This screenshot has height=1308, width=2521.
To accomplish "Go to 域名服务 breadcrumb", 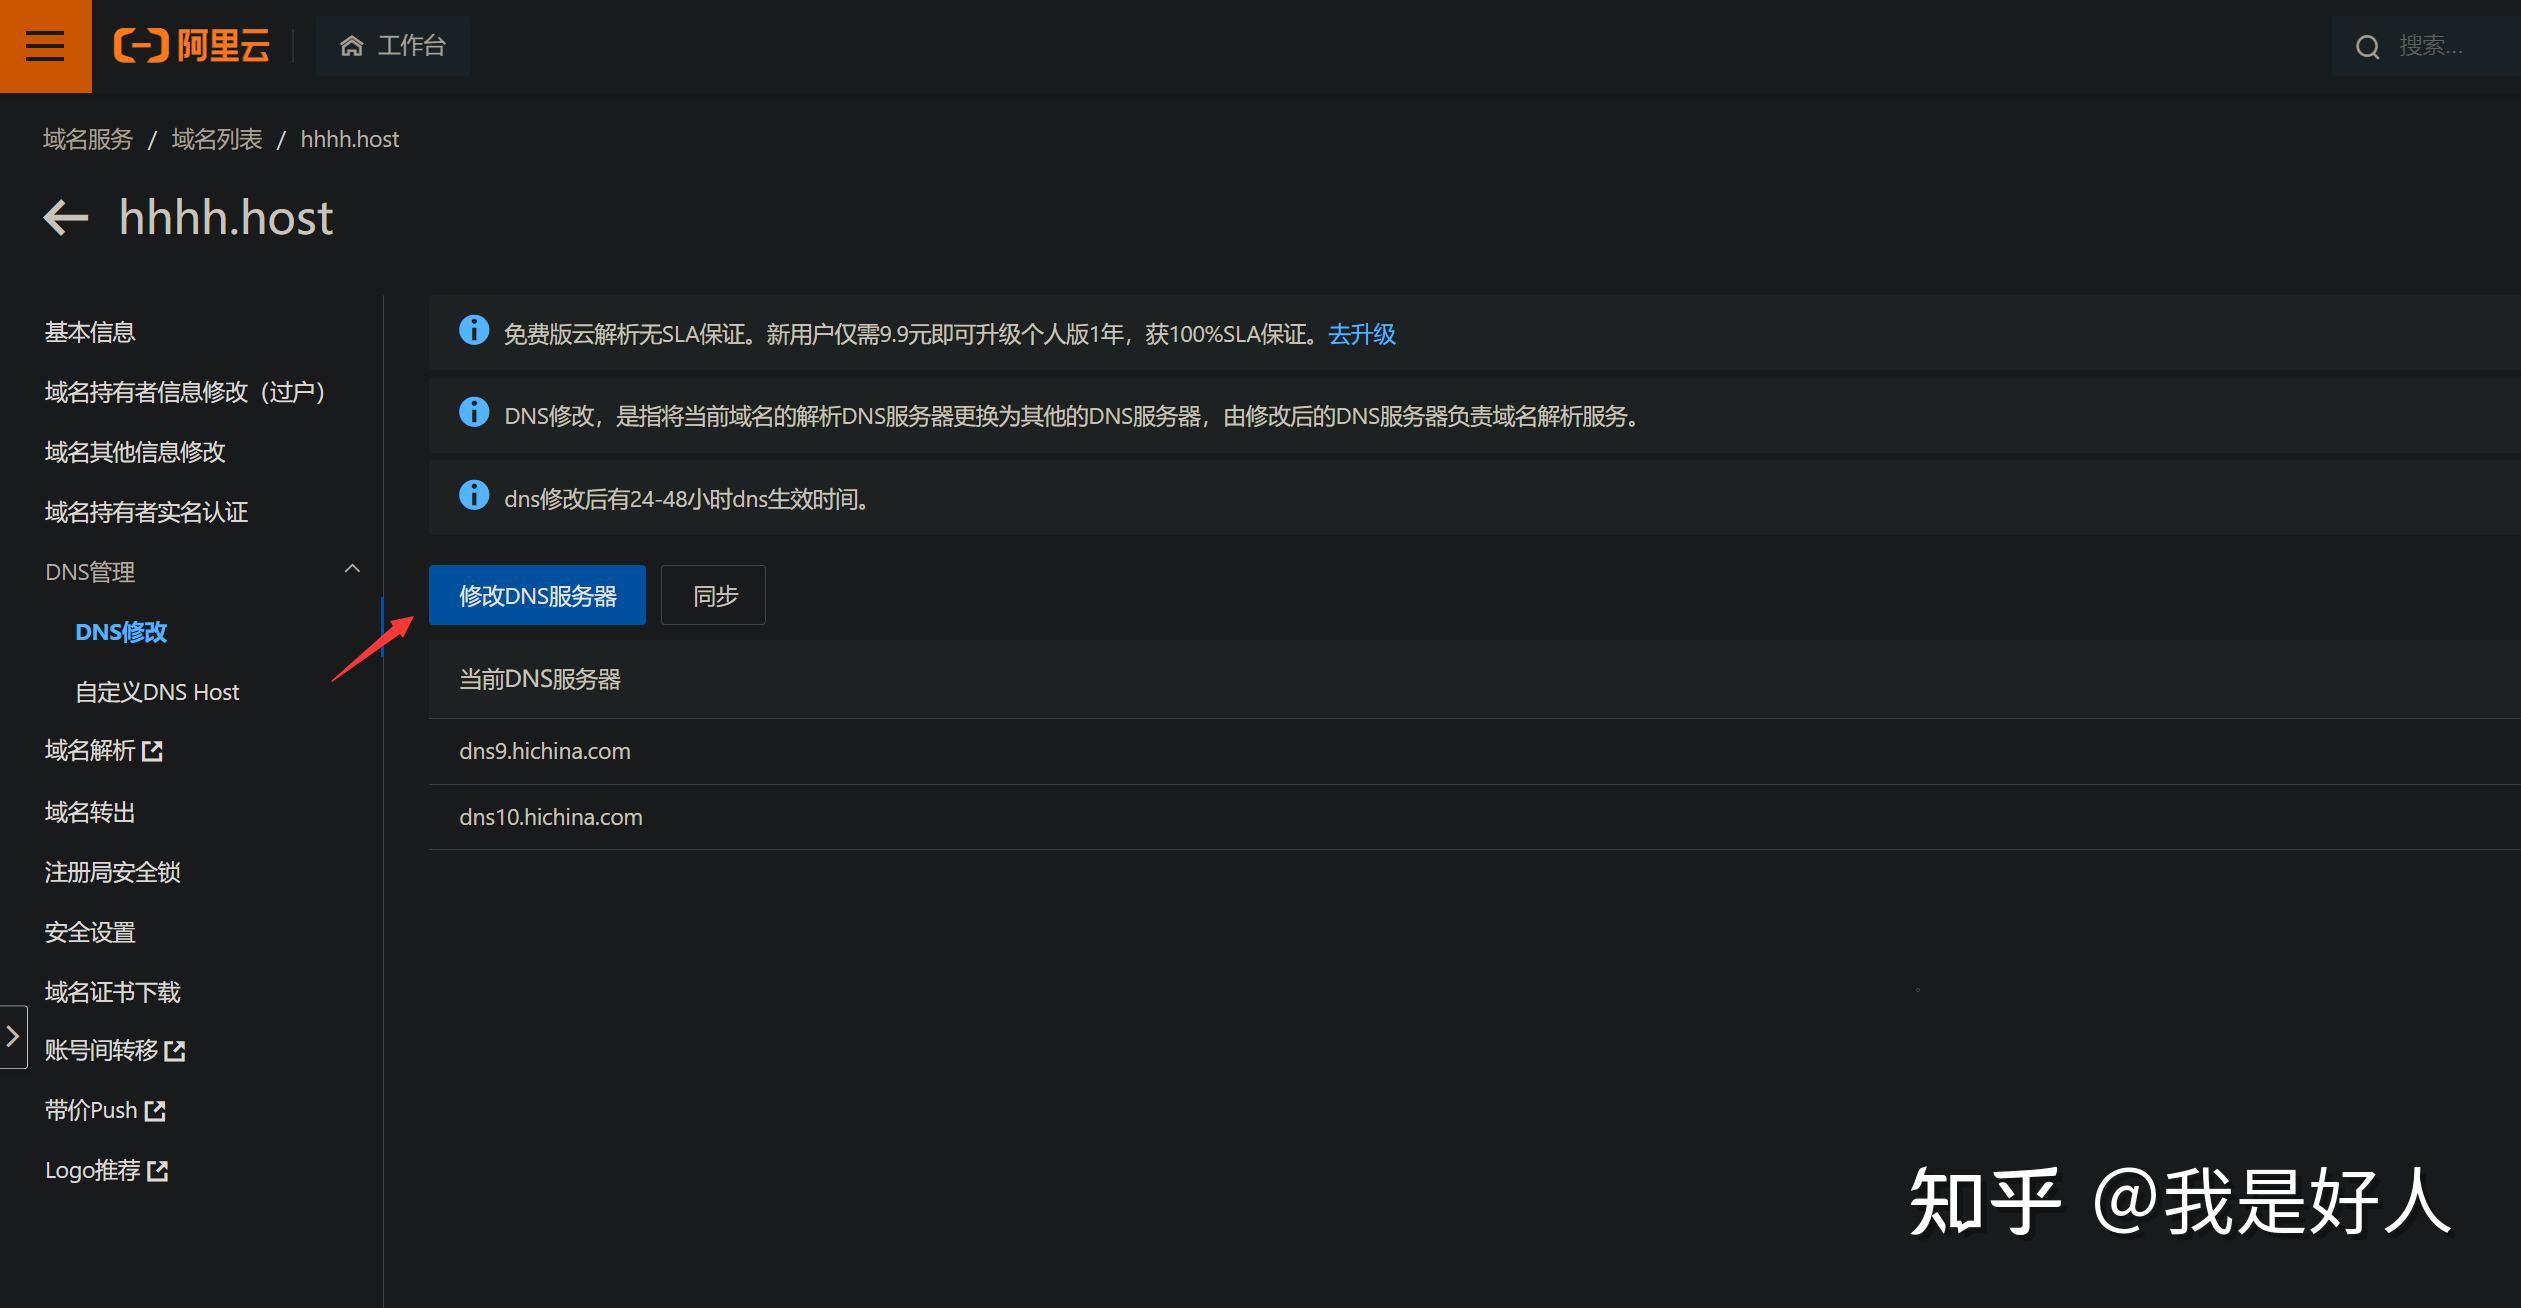I will pos(88,139).
